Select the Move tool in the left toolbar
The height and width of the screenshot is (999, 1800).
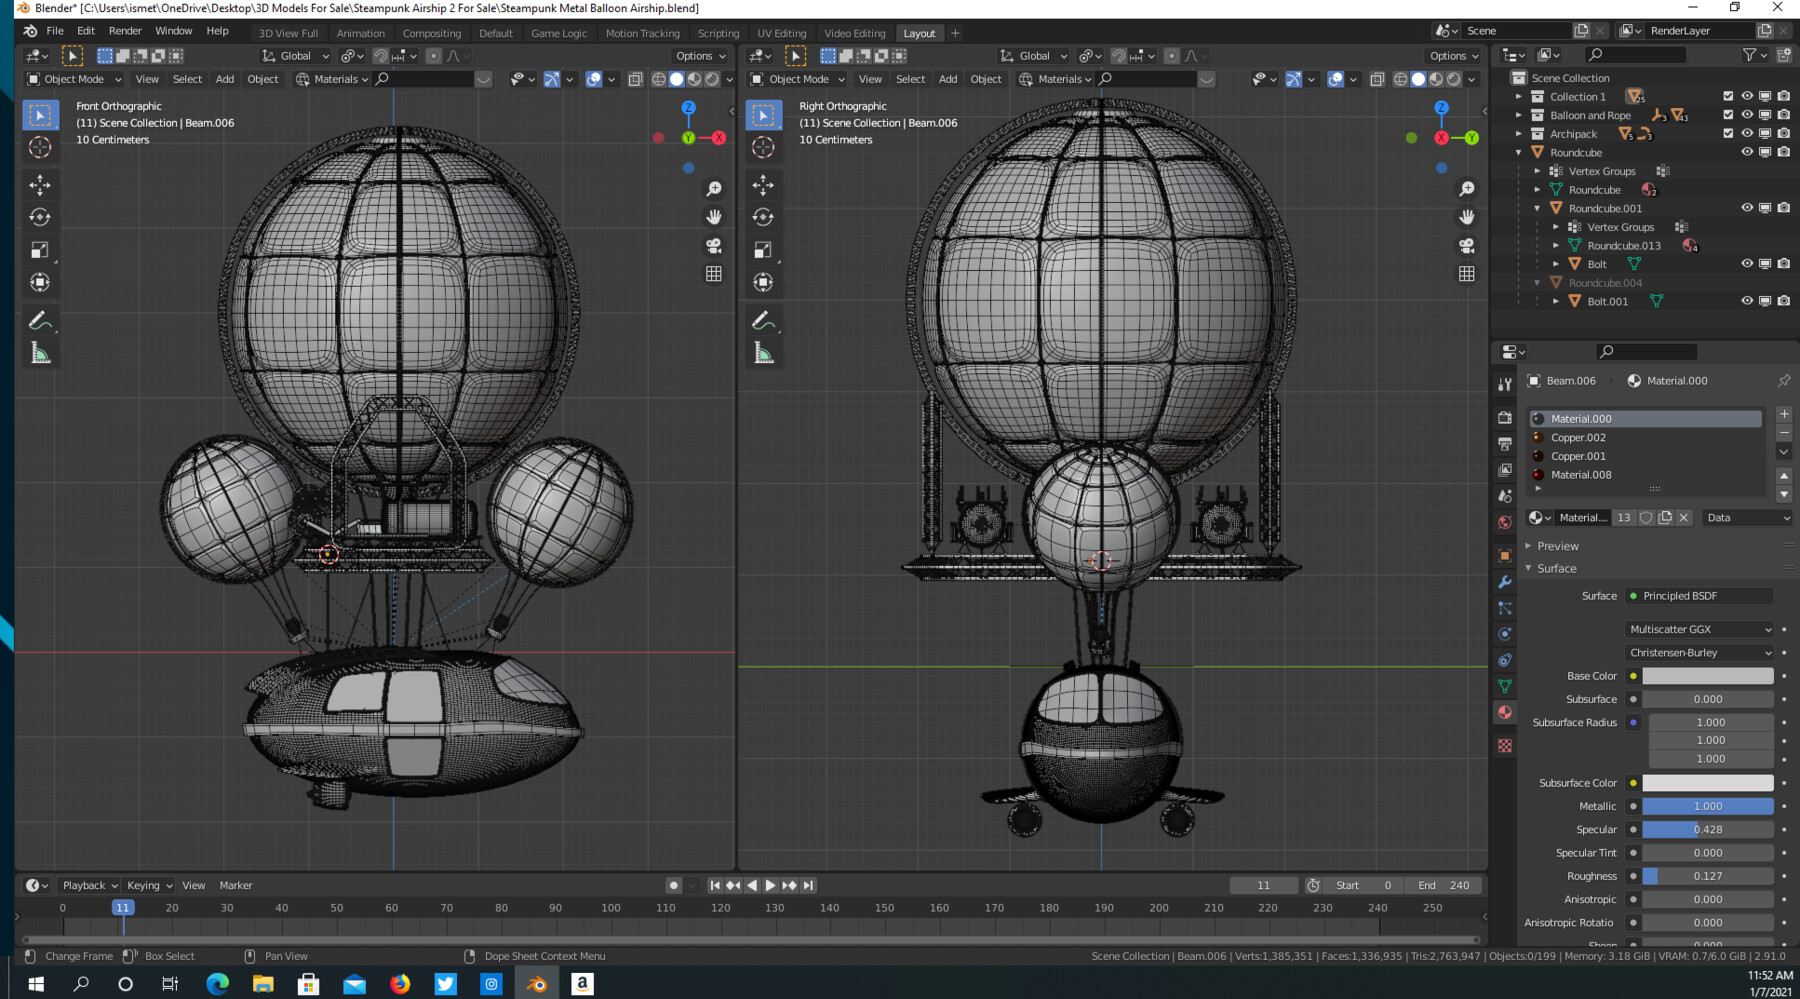coord(41,184)
